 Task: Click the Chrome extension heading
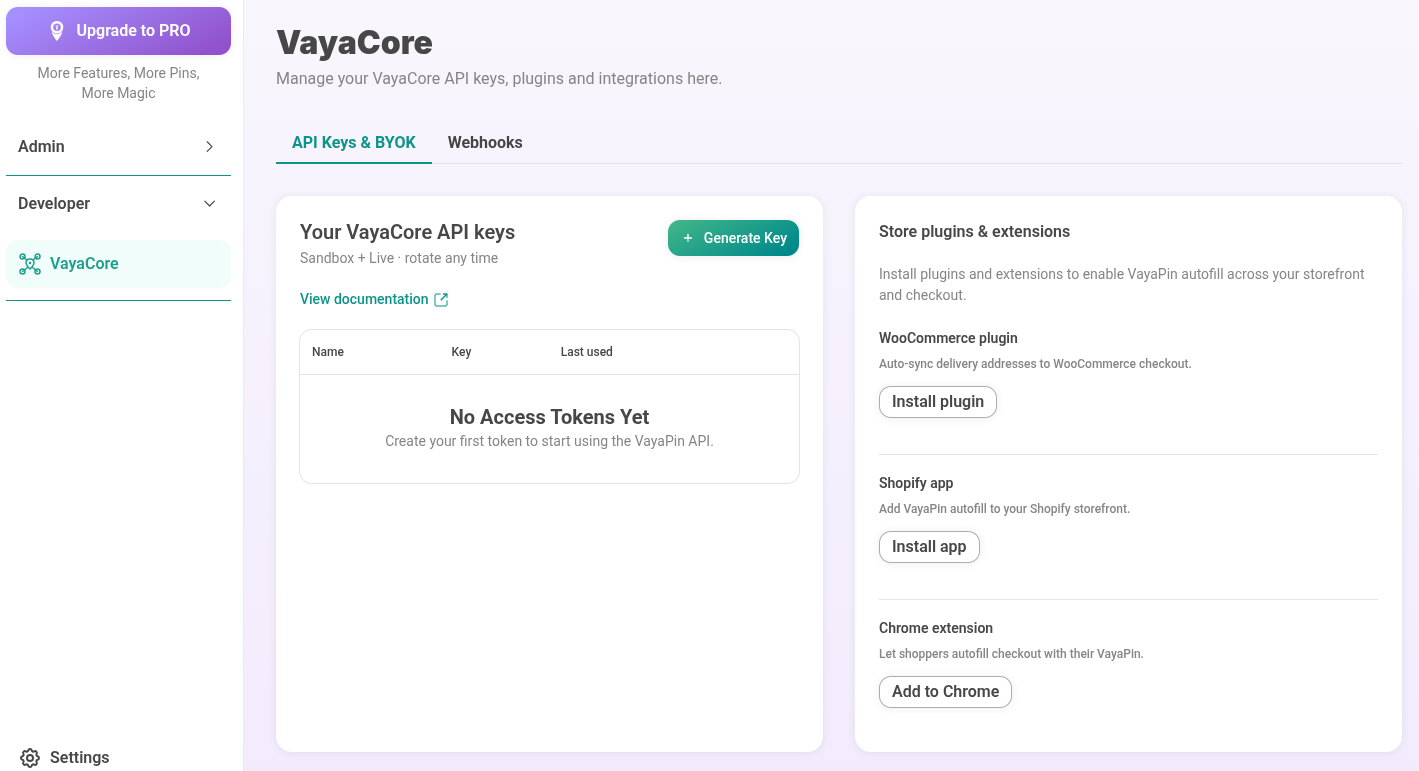coord(936,628)
